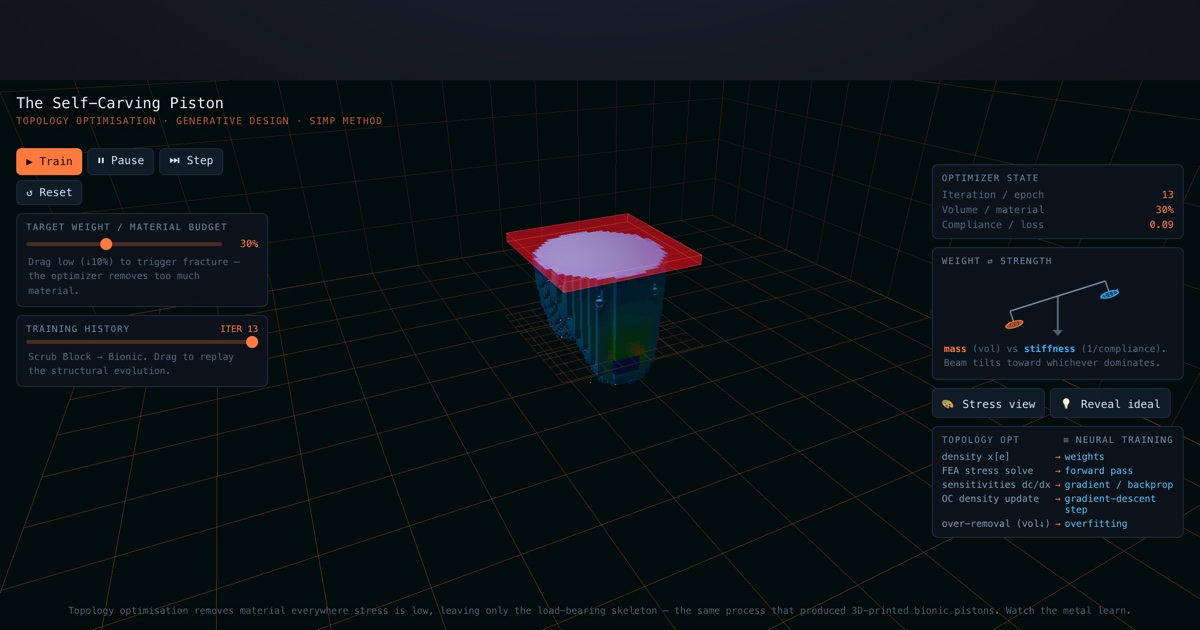Click the 'density x[e]' row label
This screenshot has height=630, width=1200.
tap(976, 457)
